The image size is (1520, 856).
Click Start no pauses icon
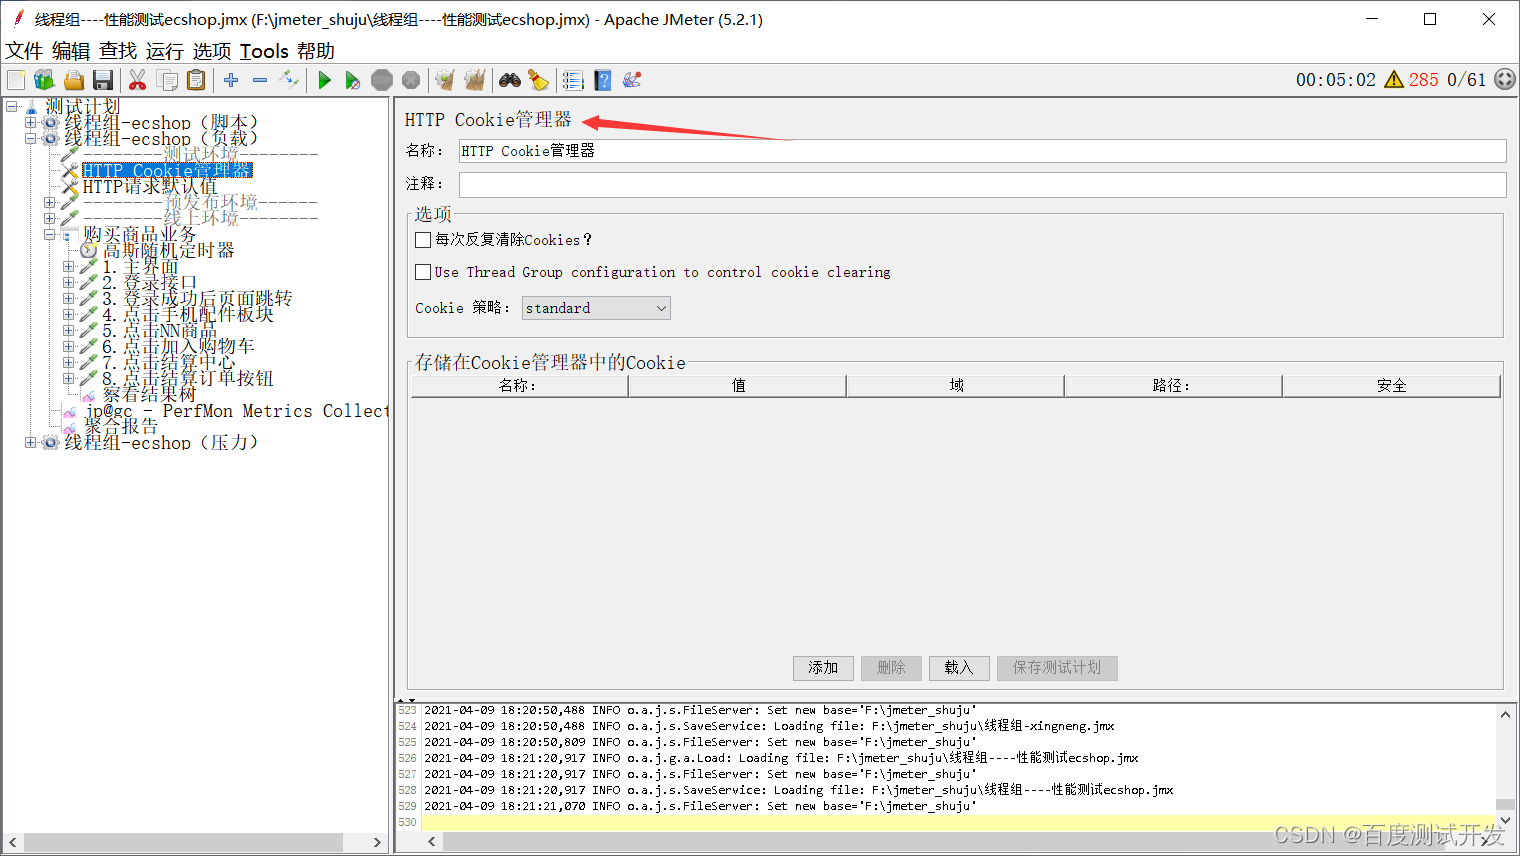click(352, 80)
